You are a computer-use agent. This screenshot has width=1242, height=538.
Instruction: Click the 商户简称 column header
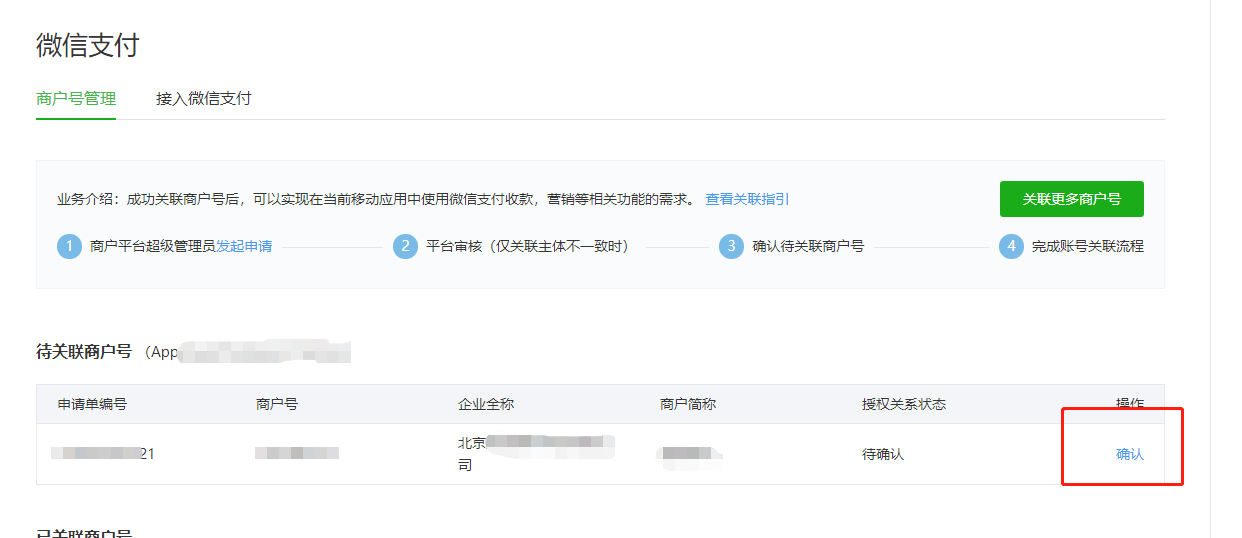pyautogui.click(x=688, y=404)
